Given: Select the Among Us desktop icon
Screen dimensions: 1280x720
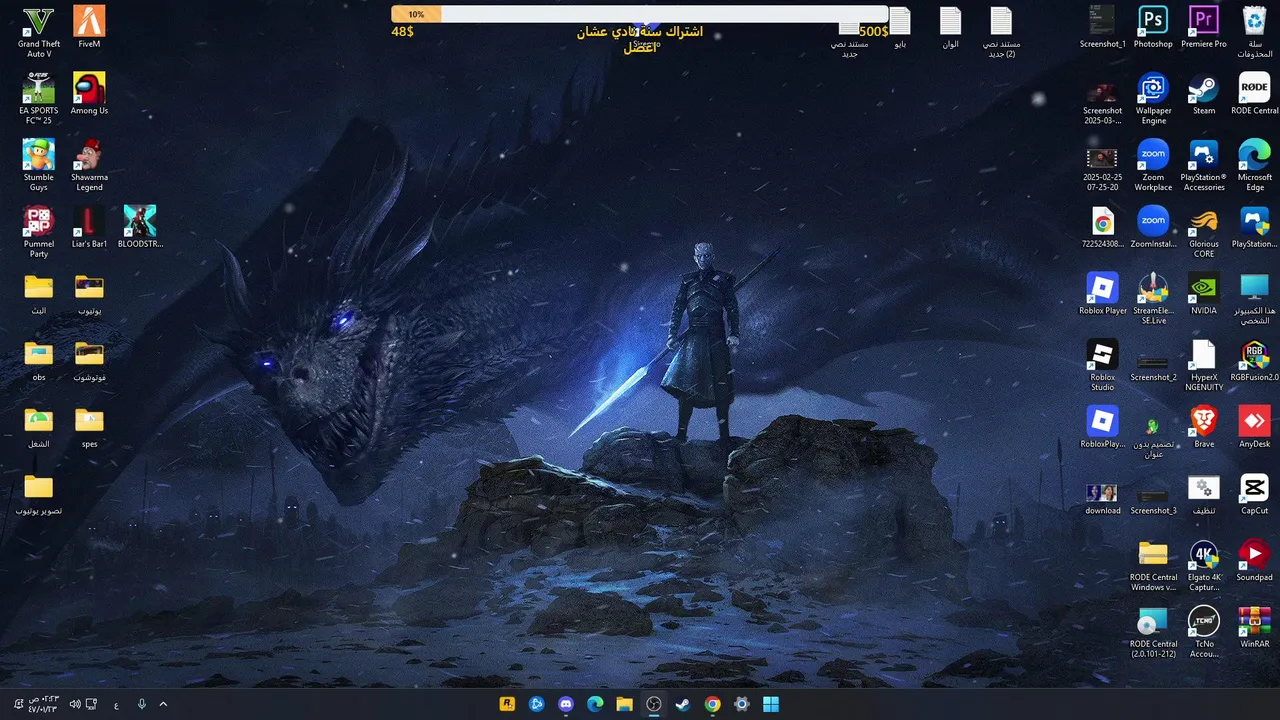Looking at the screenshot, I should (x=89, y=94).
